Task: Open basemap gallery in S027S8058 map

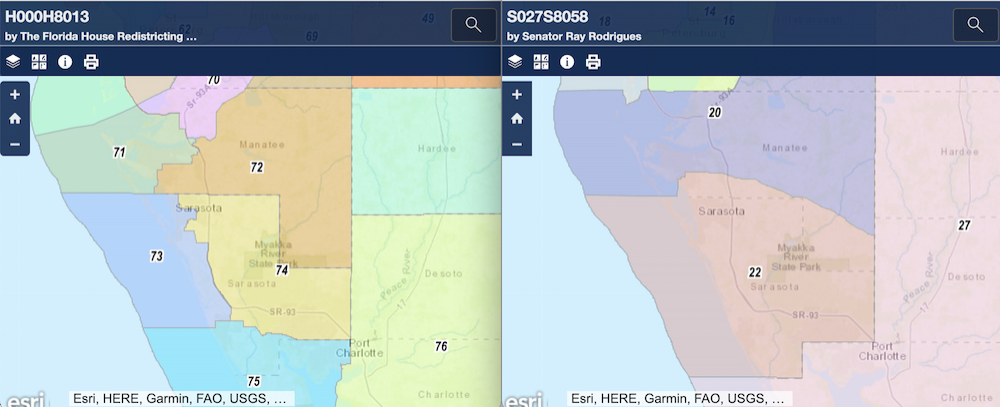Action: [541, 62]
